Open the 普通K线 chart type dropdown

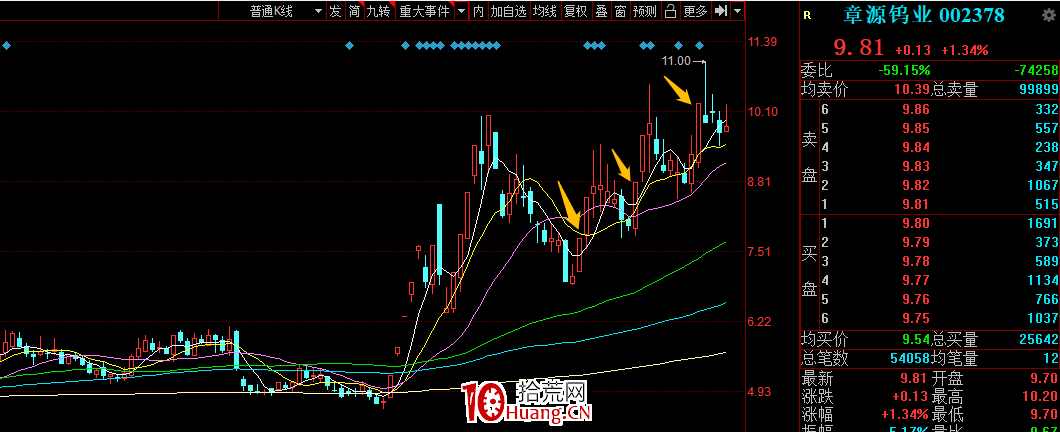click(284, 11)
